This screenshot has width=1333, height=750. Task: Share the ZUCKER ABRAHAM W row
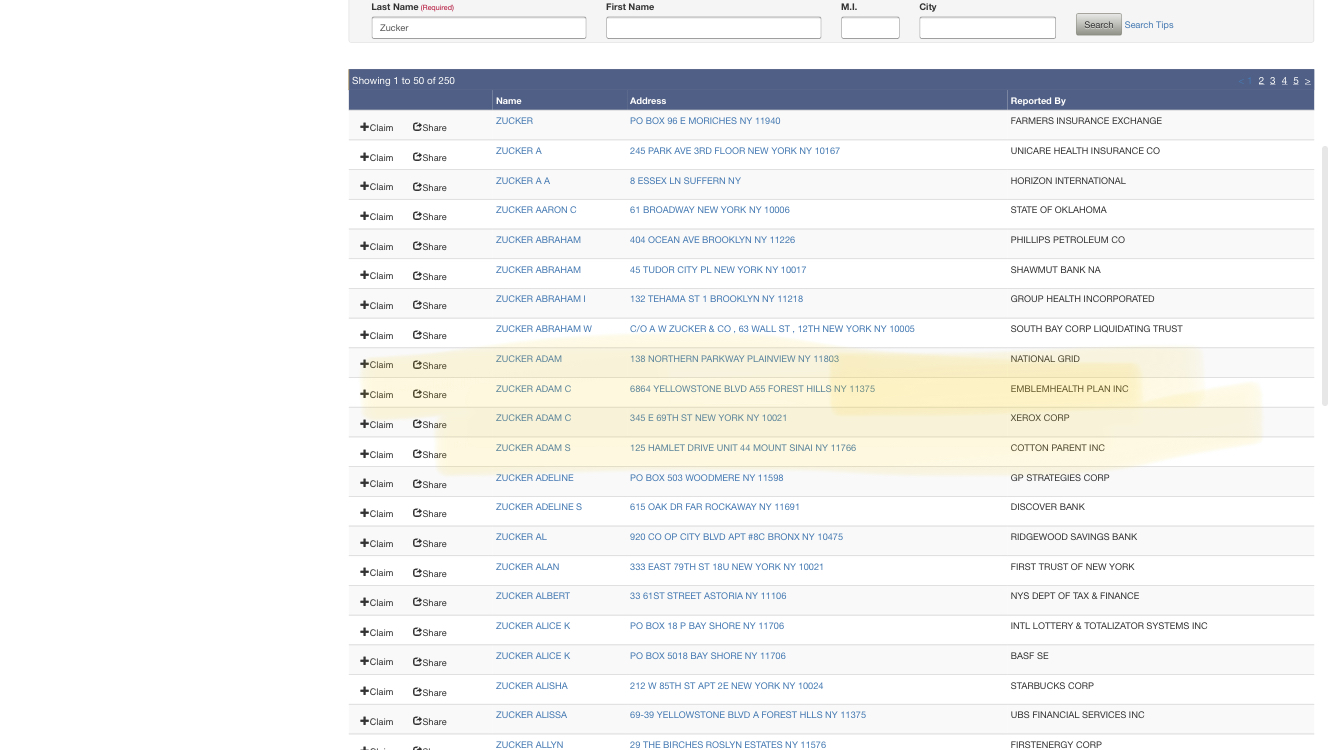coord(430,335)
